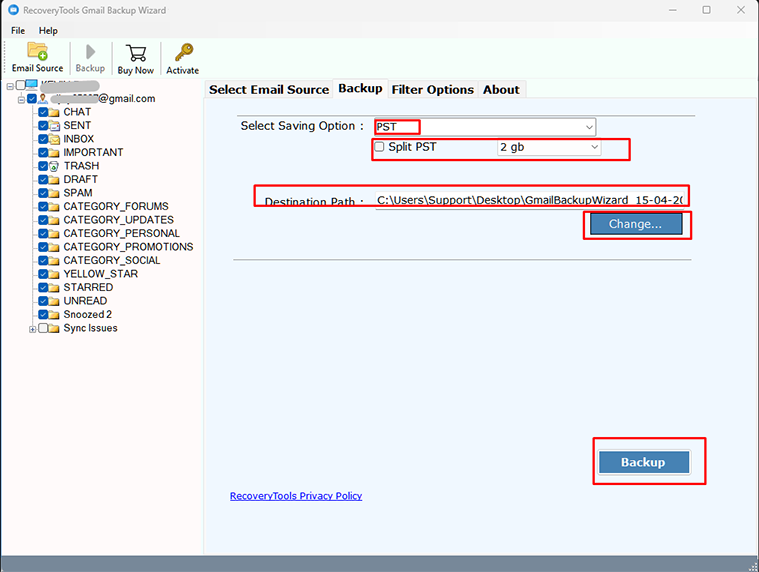
Task: Open the Help menu
Action: 48,30
